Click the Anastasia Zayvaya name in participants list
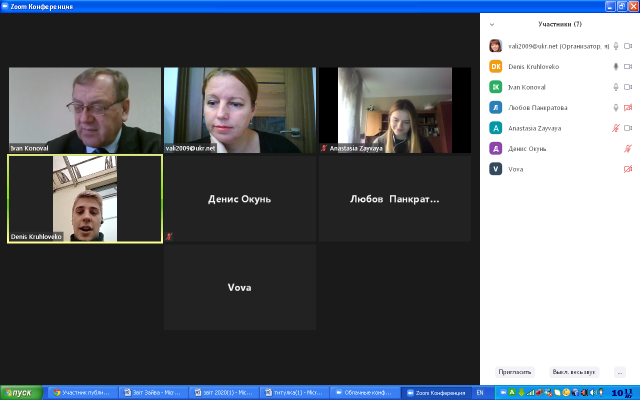This screenshot has width=640, height=400. pyautogui.click(x=534, y=128)
